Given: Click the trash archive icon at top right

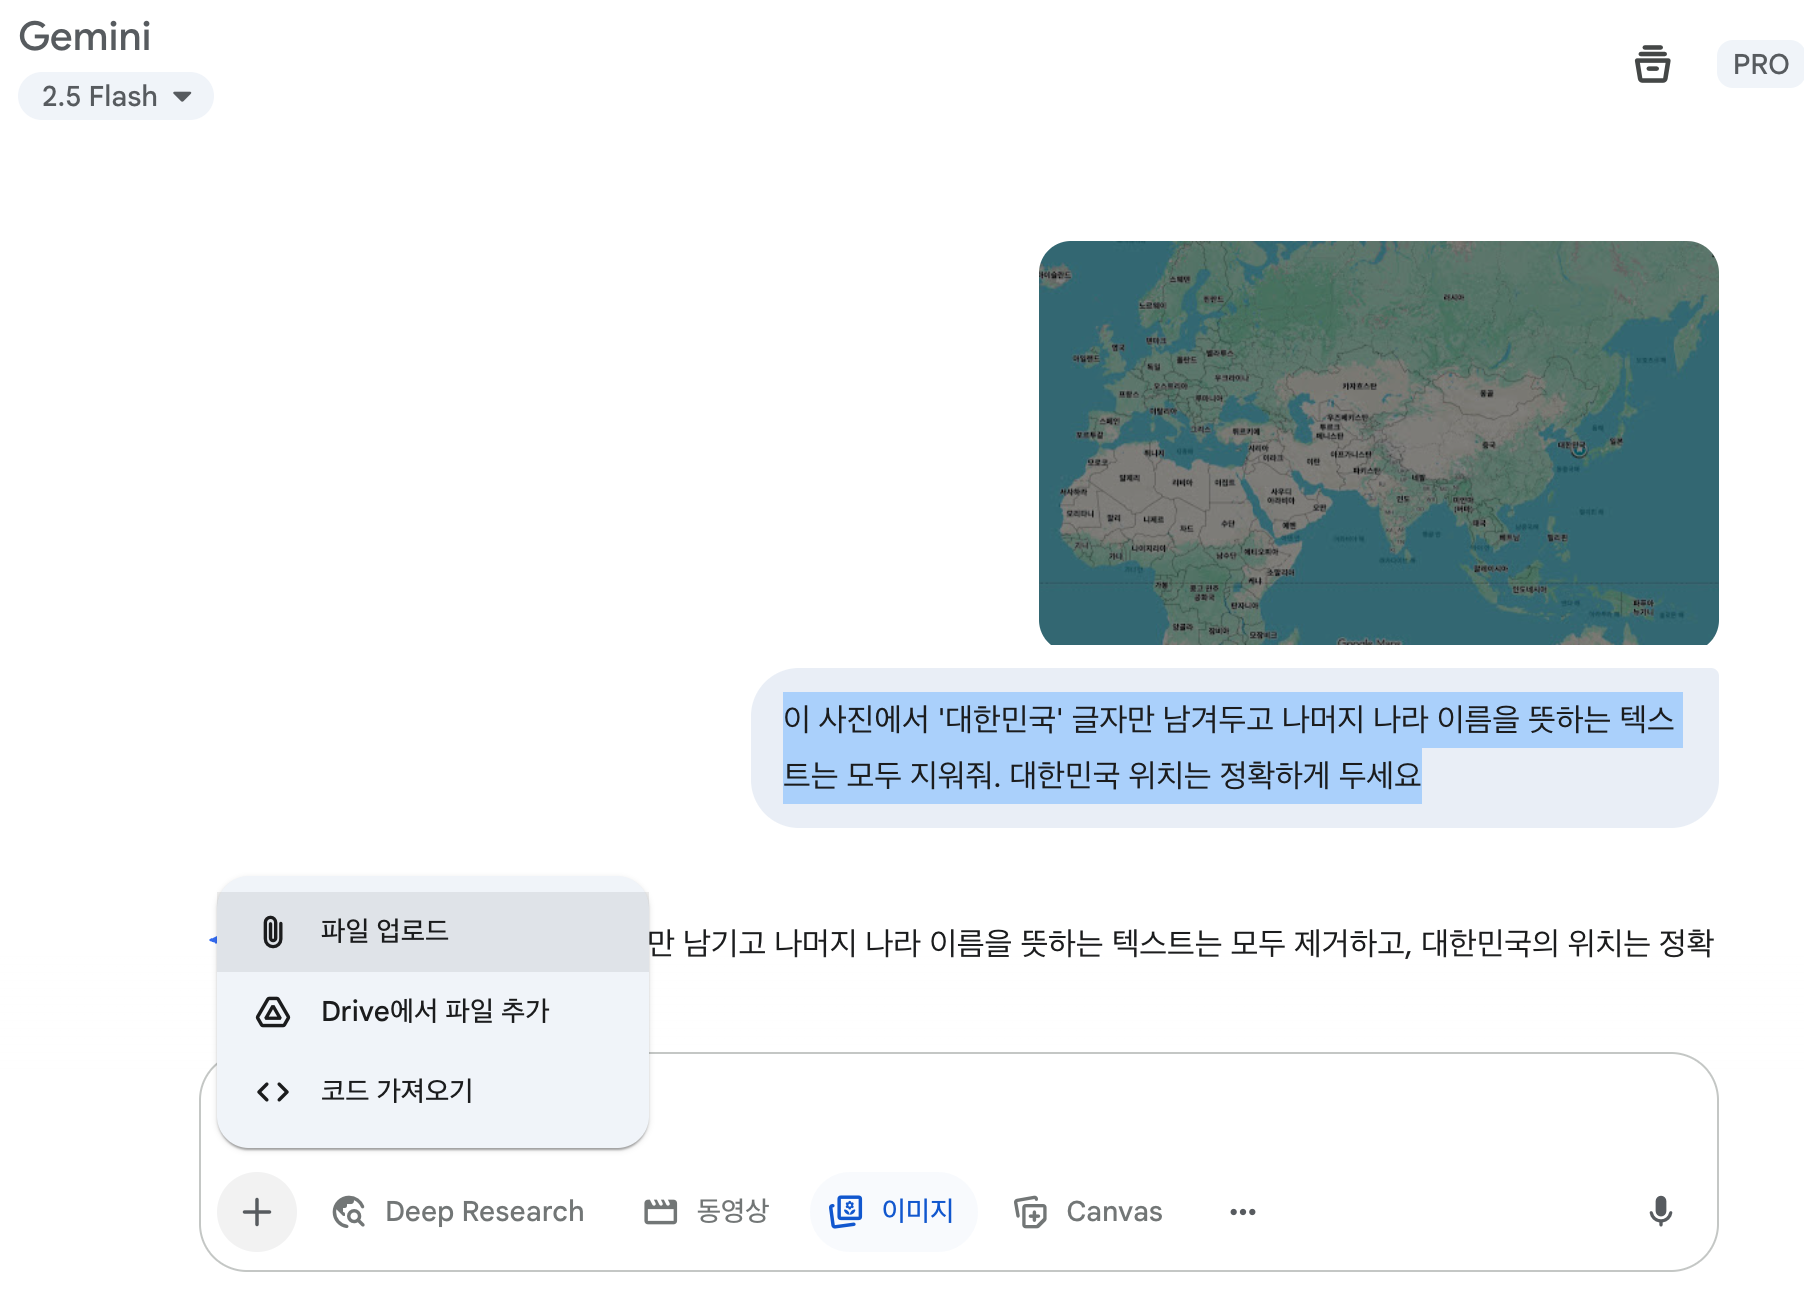Looking at the screenshot, I should pyautogui.click(x=1654, y=64).
